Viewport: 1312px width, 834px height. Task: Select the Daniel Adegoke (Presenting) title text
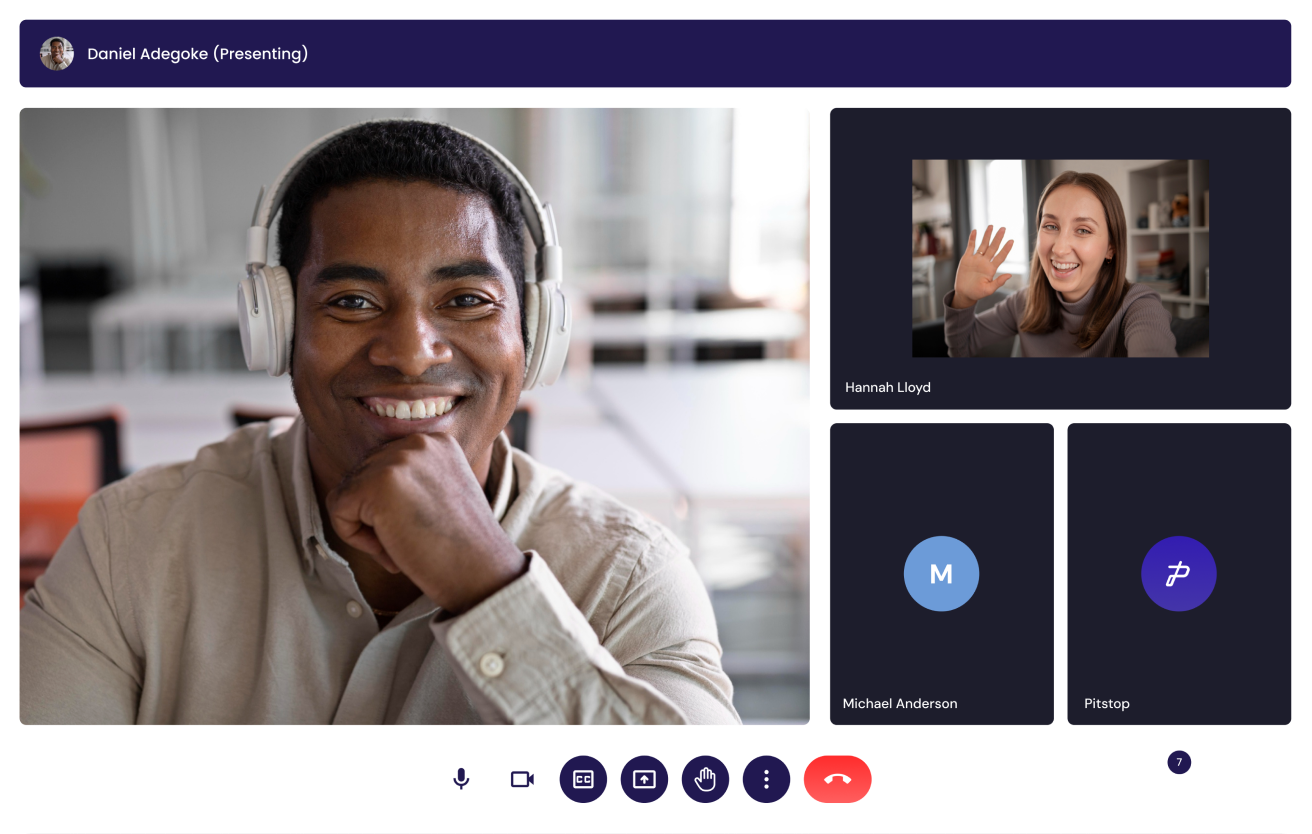tap(197, 54)
